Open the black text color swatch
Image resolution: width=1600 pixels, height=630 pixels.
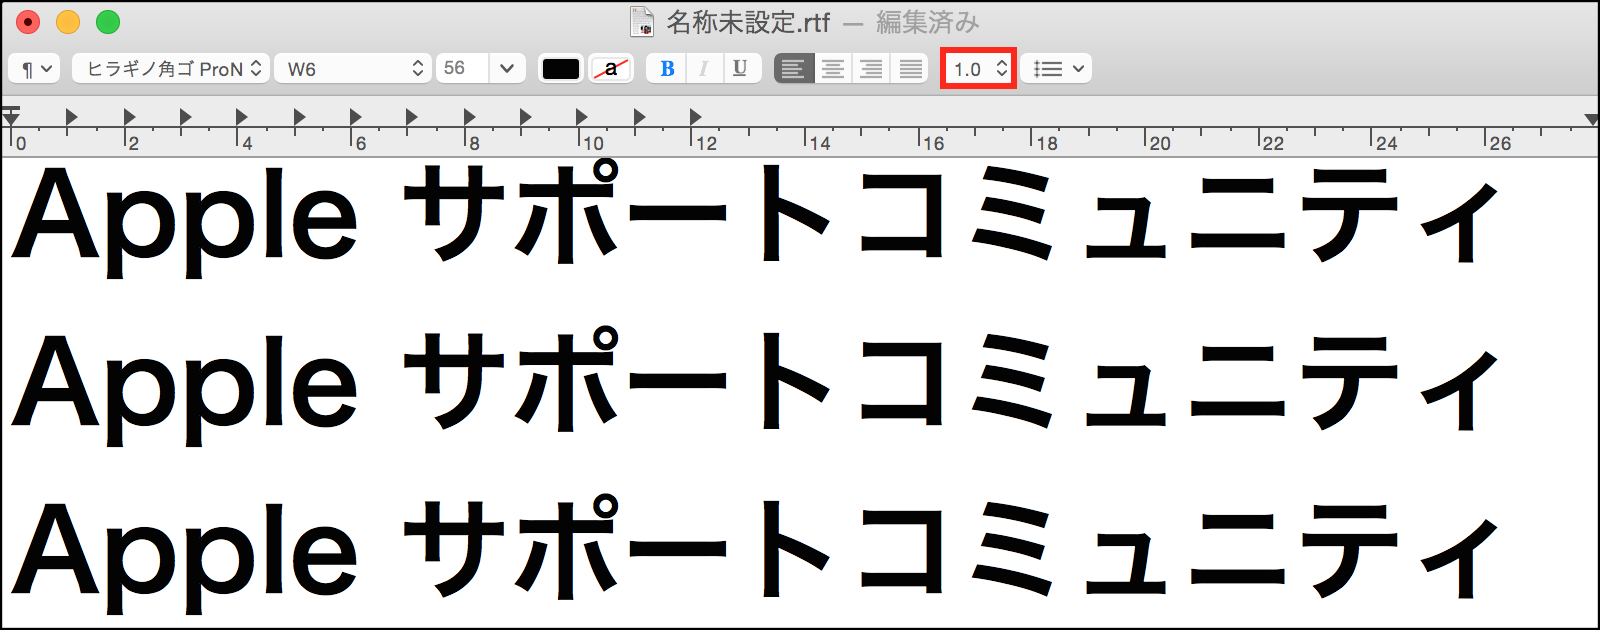point(561,68)
